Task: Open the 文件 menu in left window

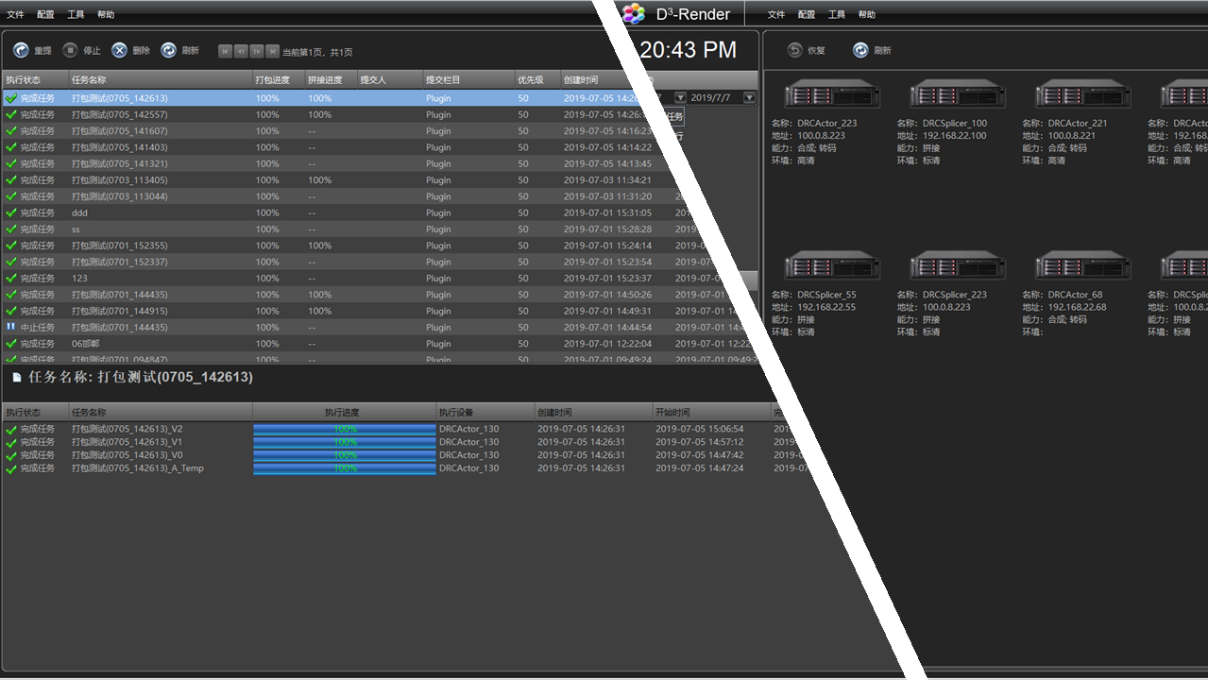Action: click(16, 15)
